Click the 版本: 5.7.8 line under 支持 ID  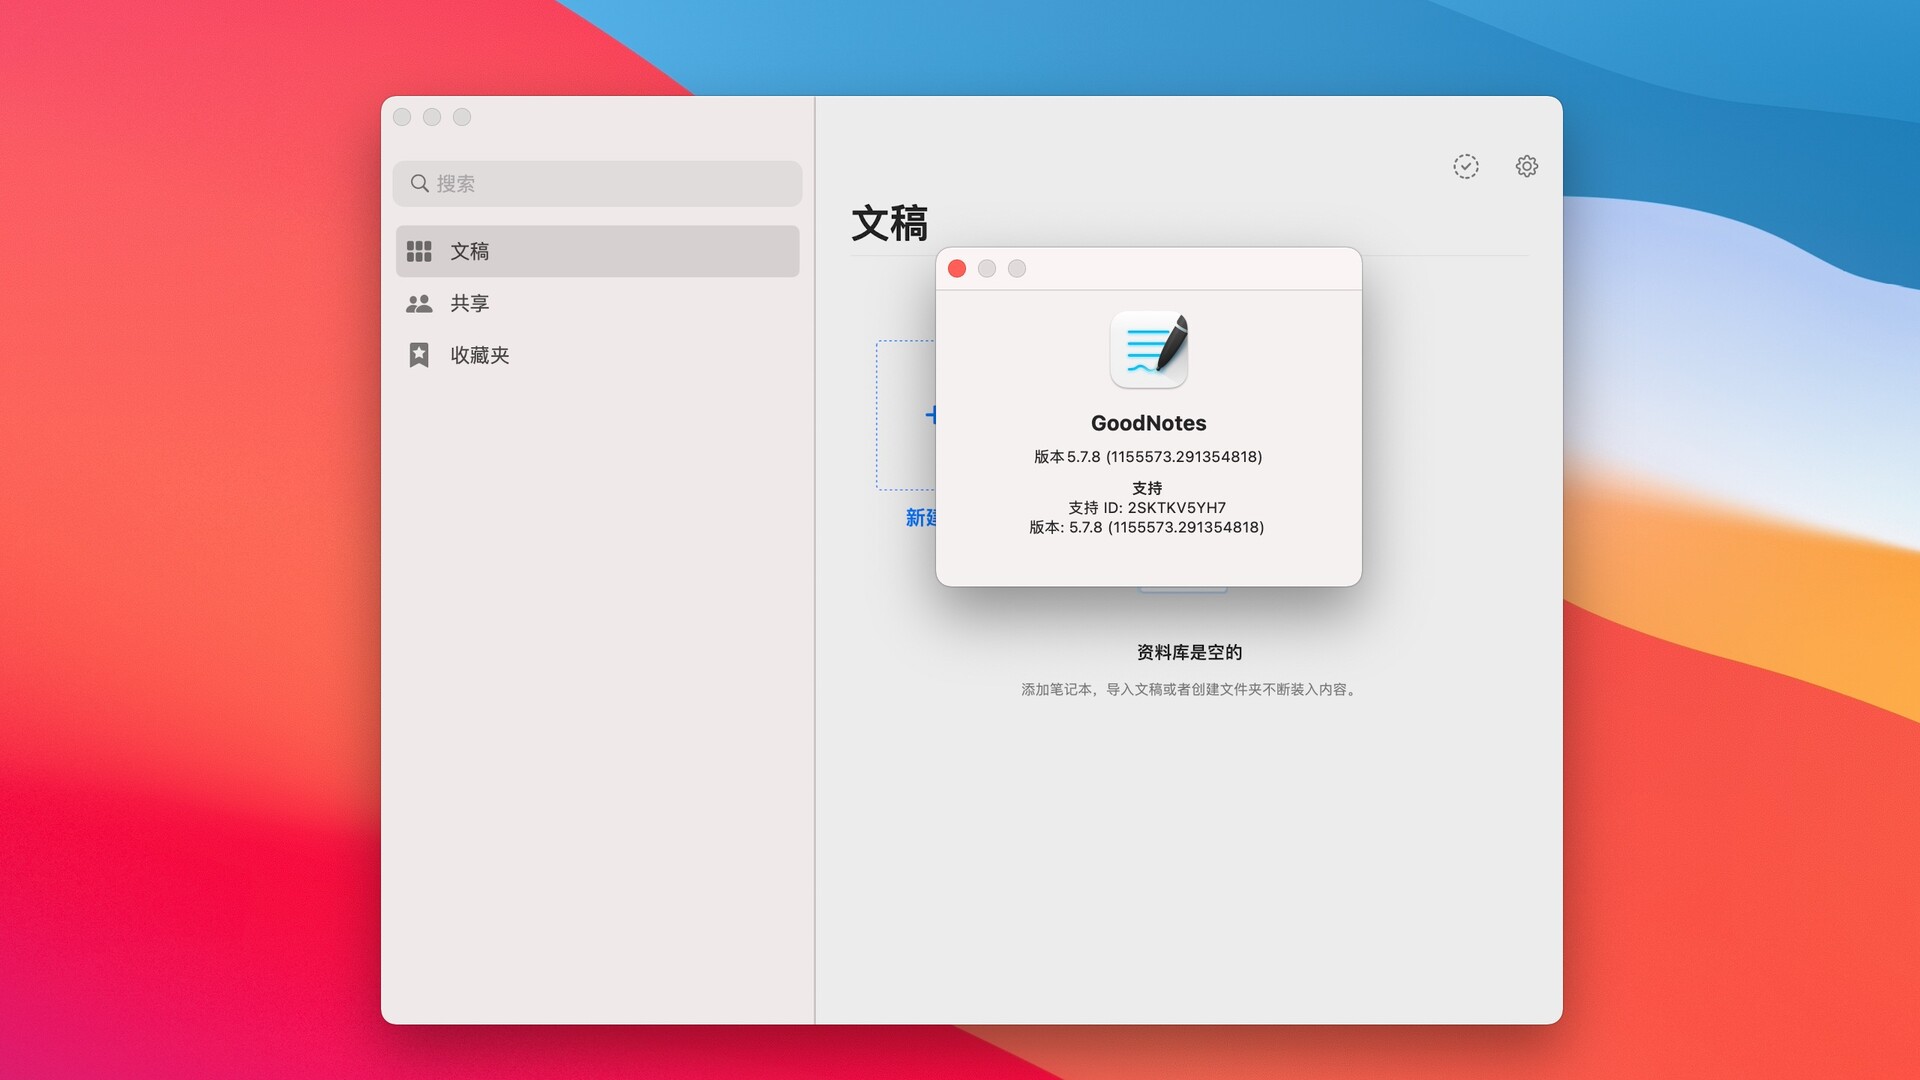point(1147,527)
